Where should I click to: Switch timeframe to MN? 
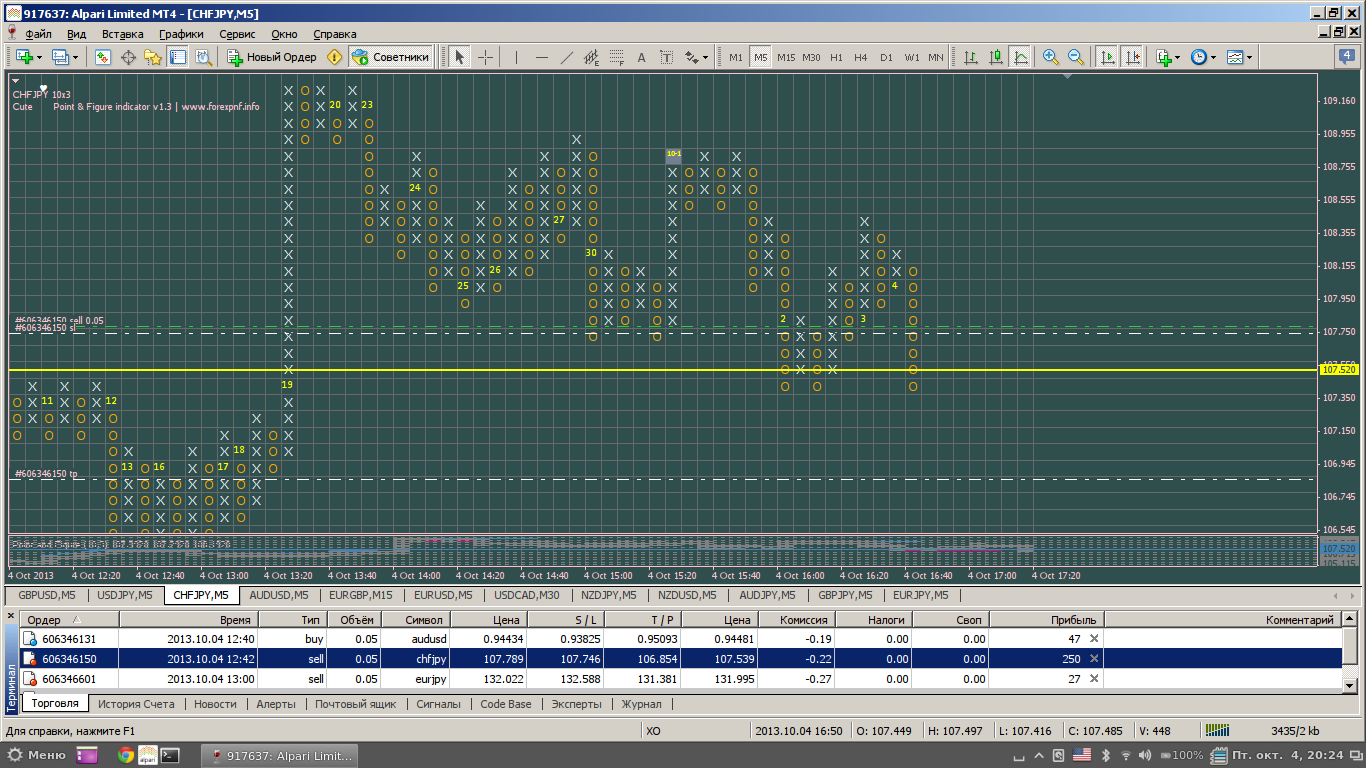pos(936,57)
